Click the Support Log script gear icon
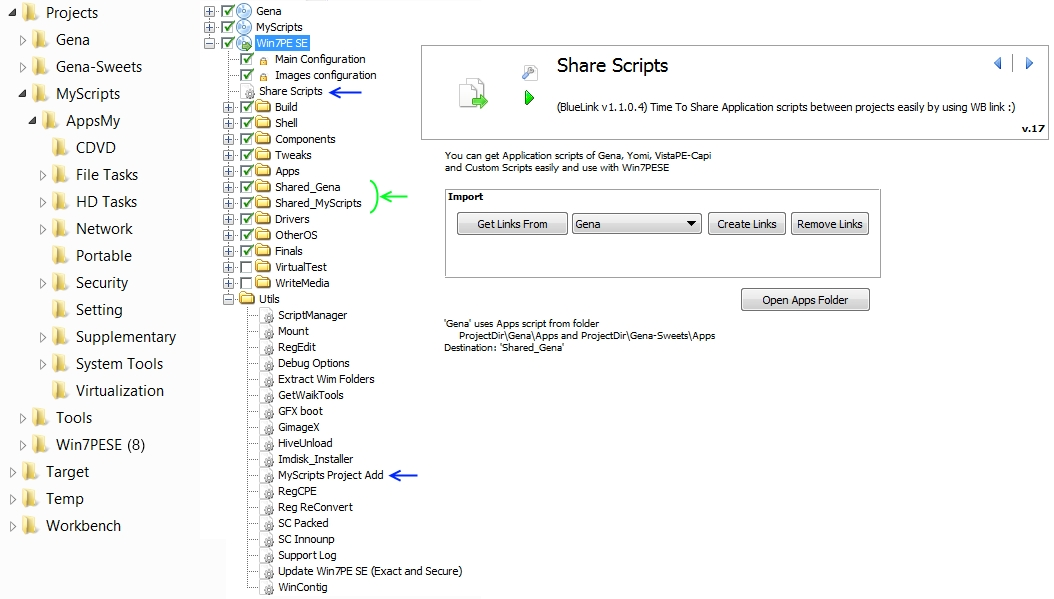This screenshot has height=599, width=1054. pos(268,556)
